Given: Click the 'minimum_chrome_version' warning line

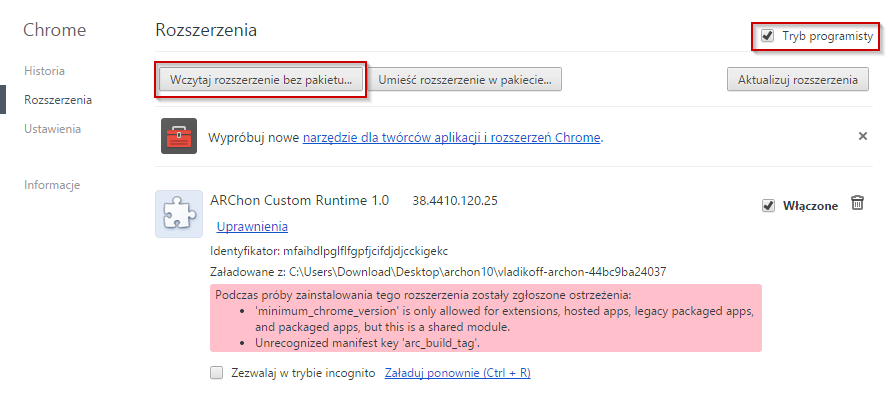Looking at the screenshot, I should [x=504, y=319].
